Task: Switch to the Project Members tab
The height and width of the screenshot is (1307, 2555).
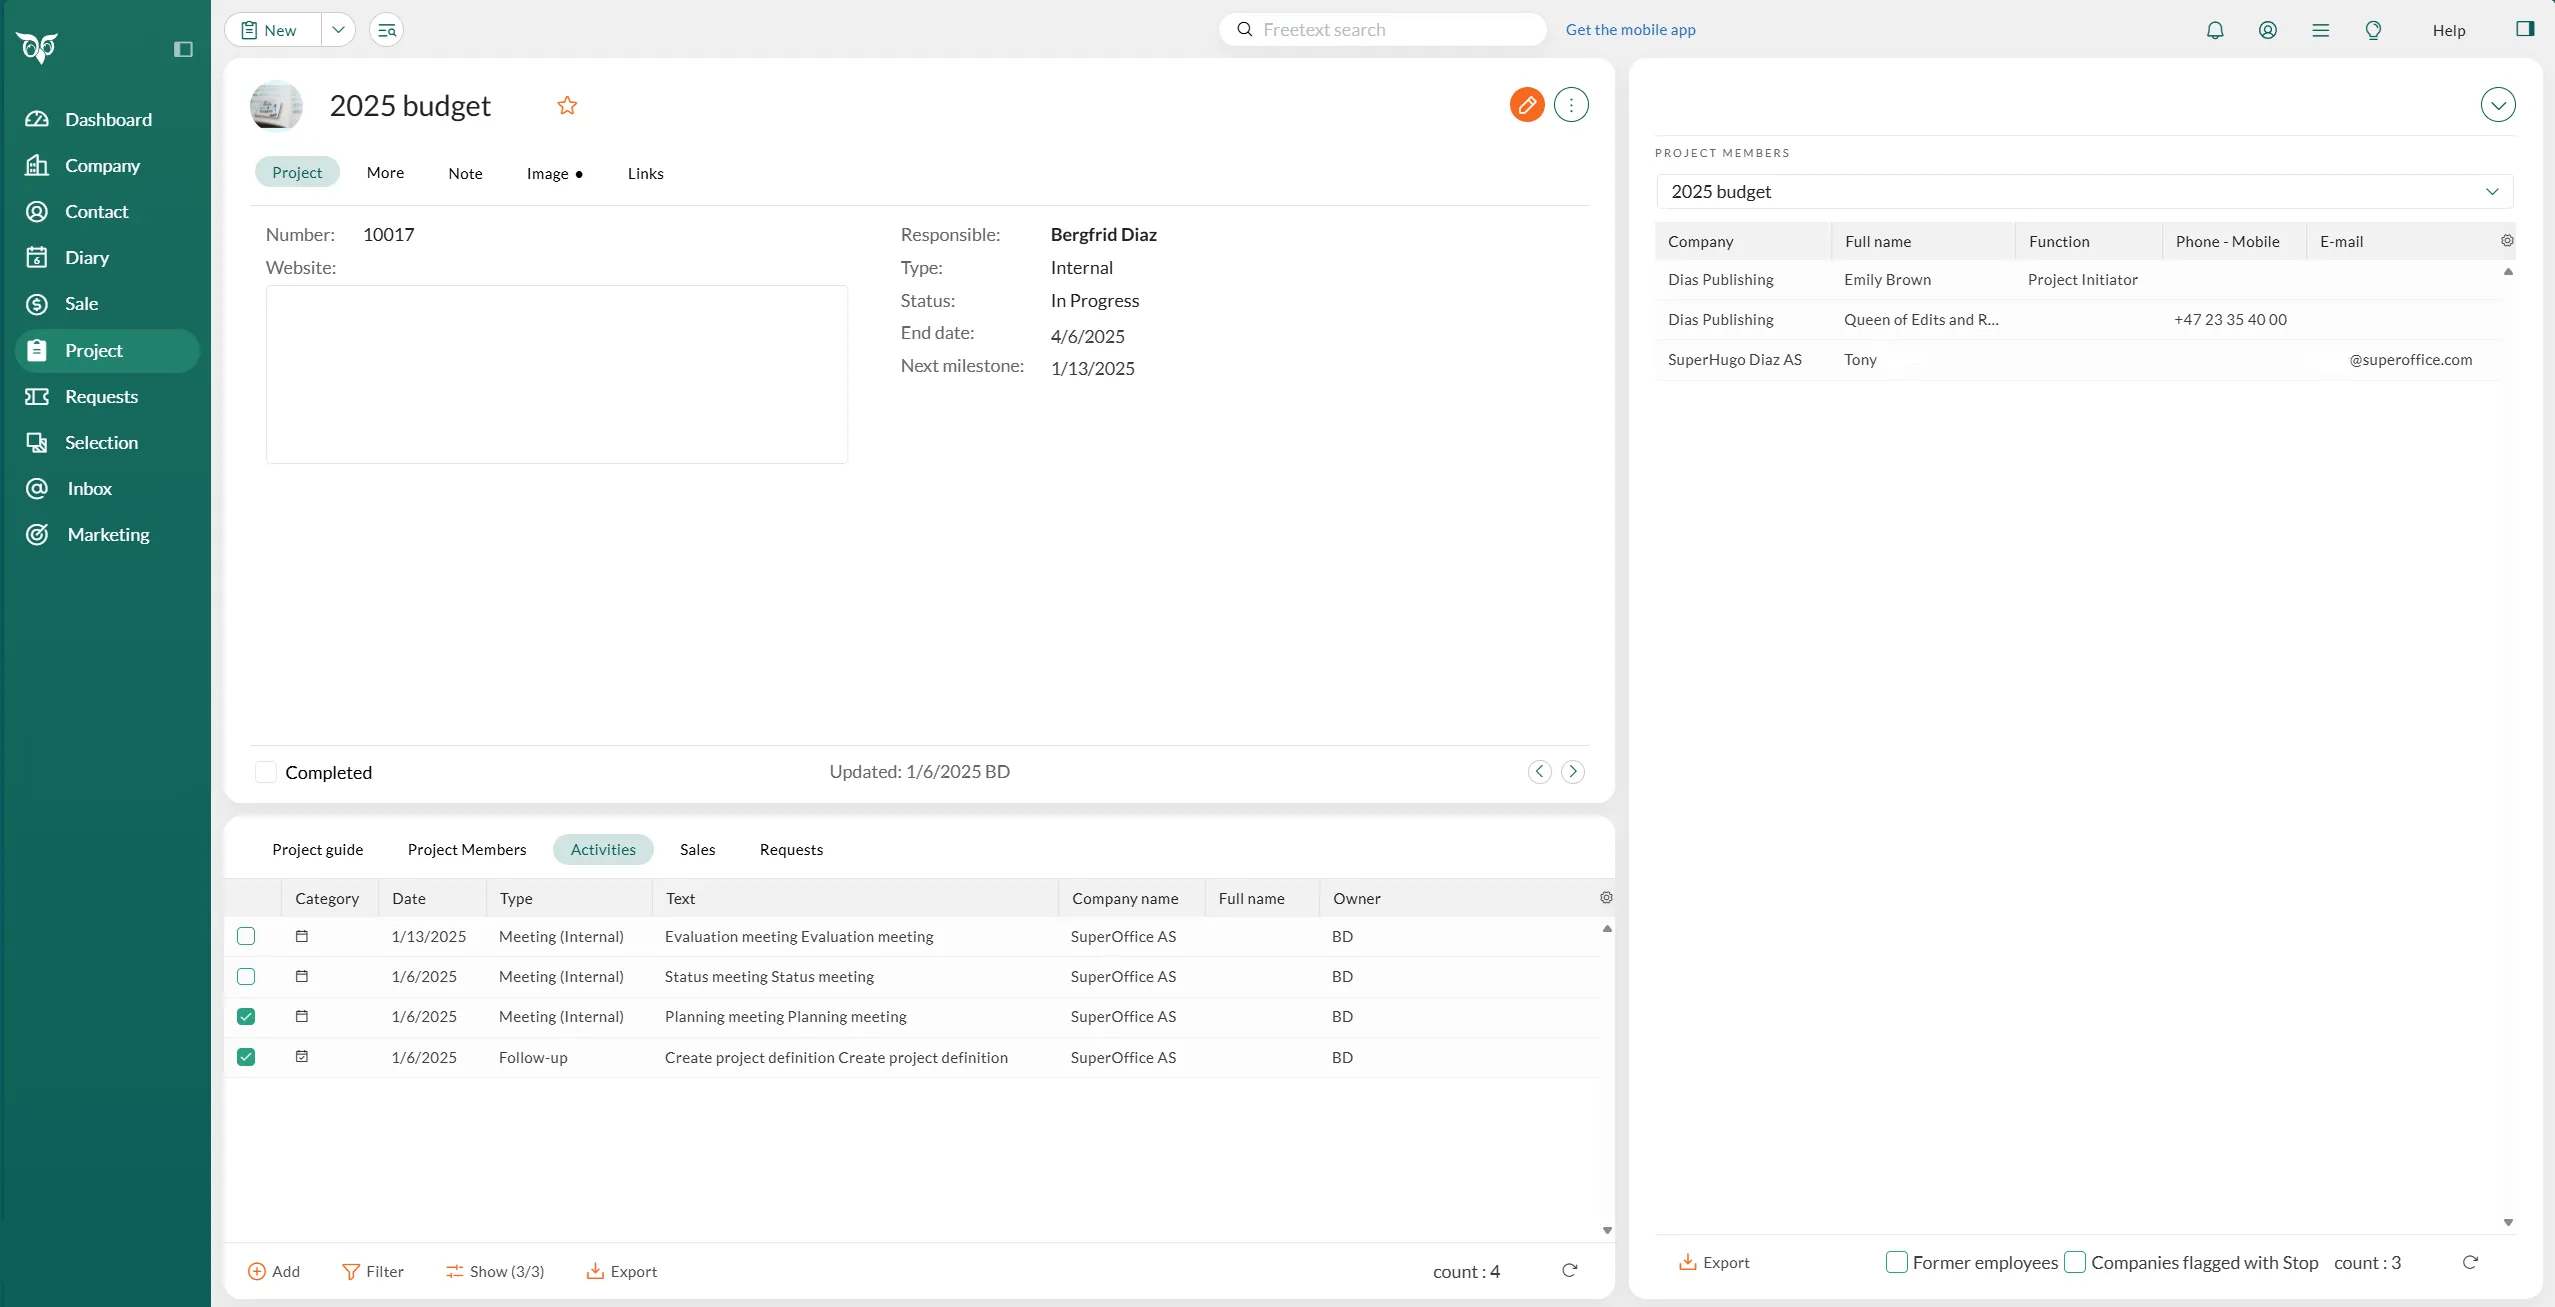Action: [466, 849]
